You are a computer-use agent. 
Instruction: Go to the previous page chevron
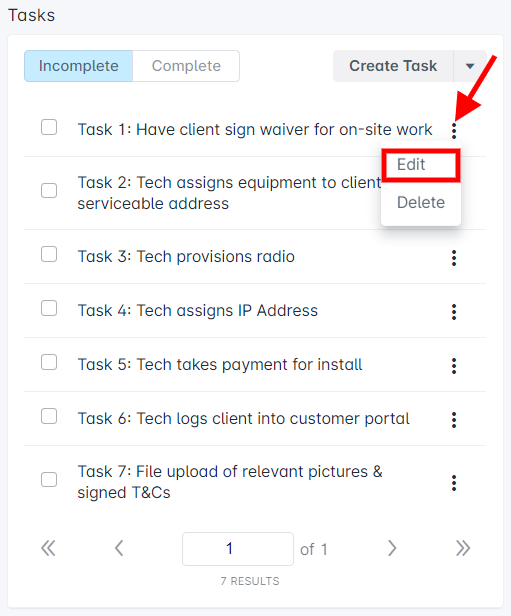point(119,548)
